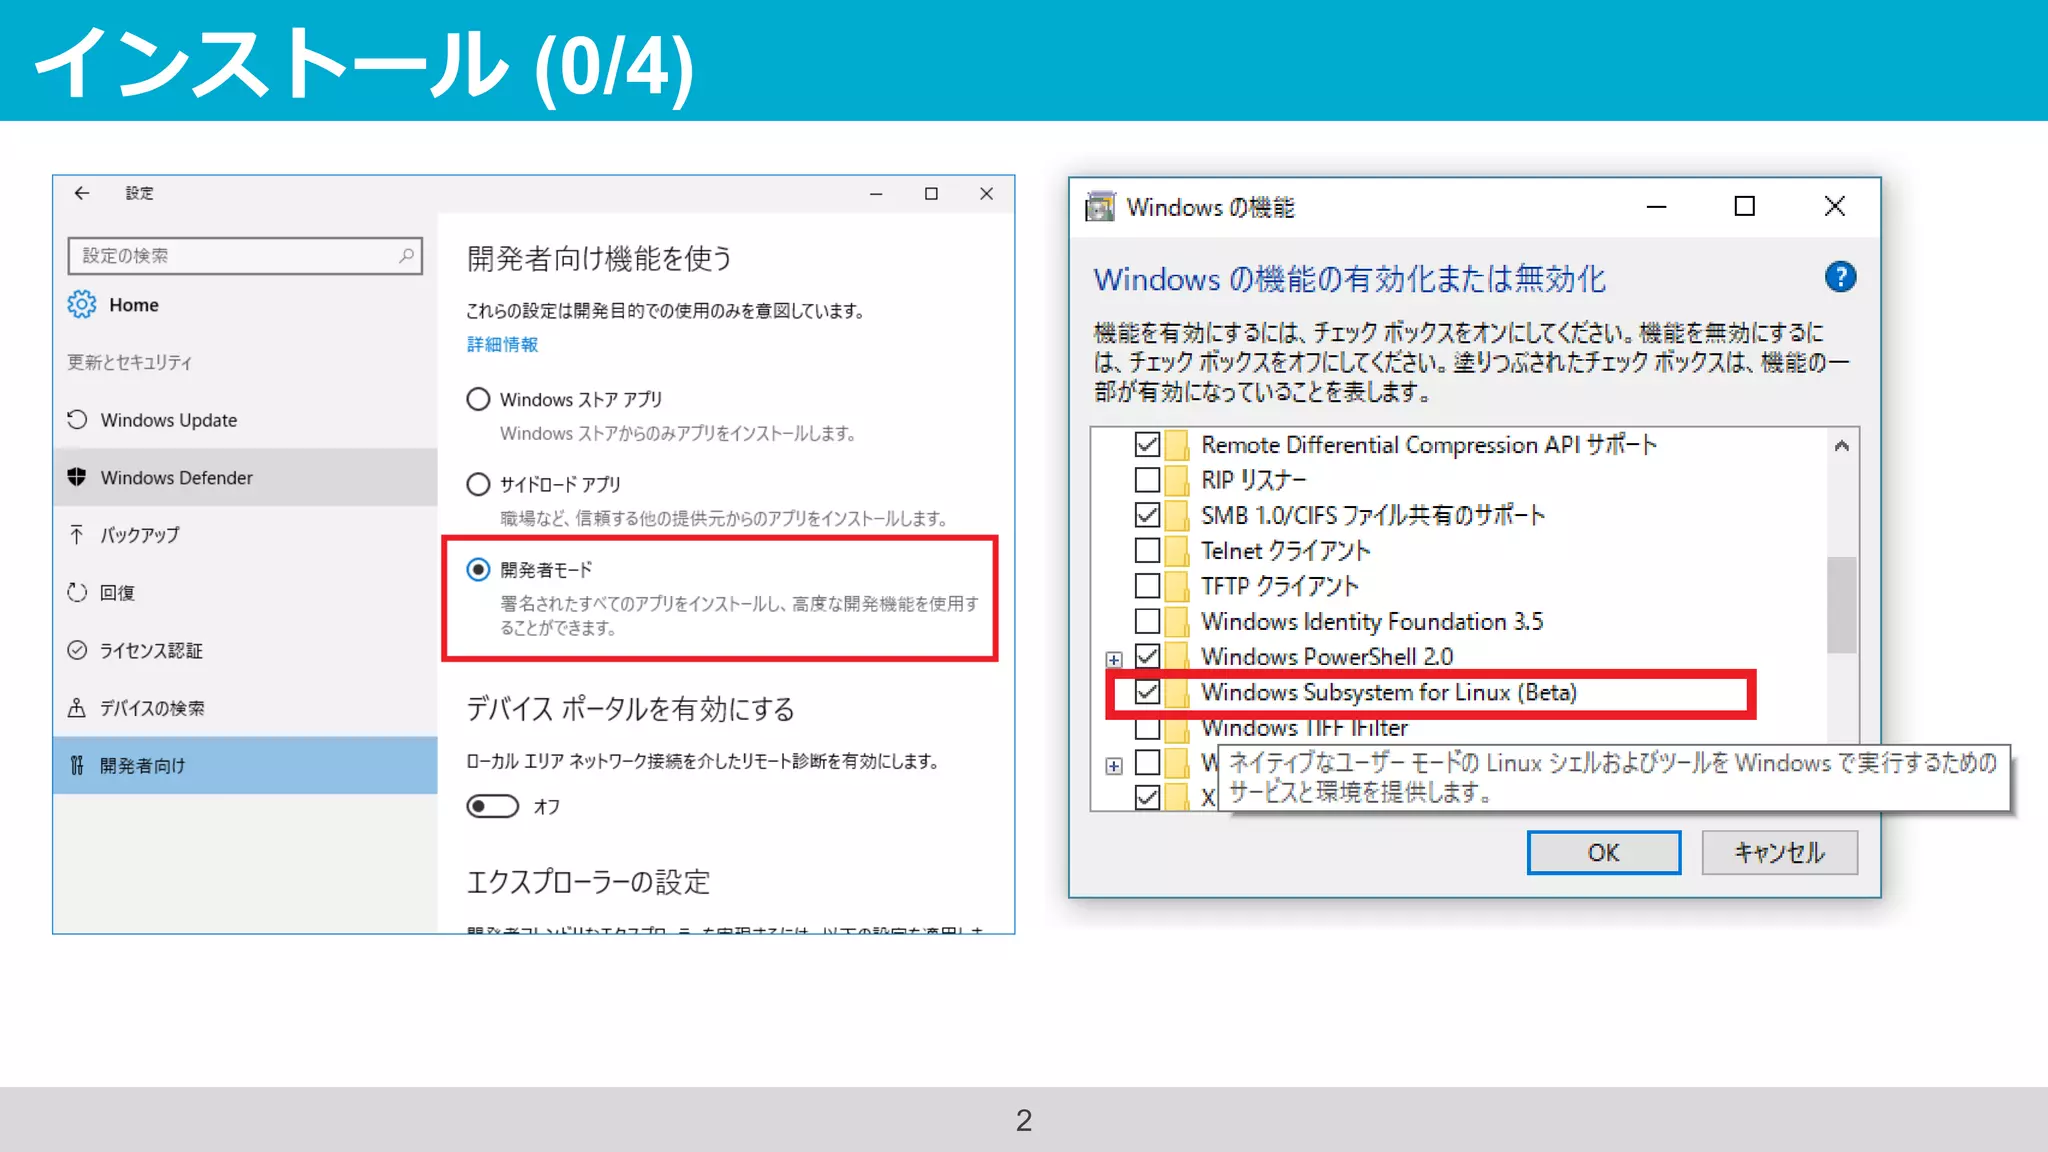Click folder icon beside Windows Subsystem for Linux
The image size is (2048, 1152).
tap(1177, 692)
